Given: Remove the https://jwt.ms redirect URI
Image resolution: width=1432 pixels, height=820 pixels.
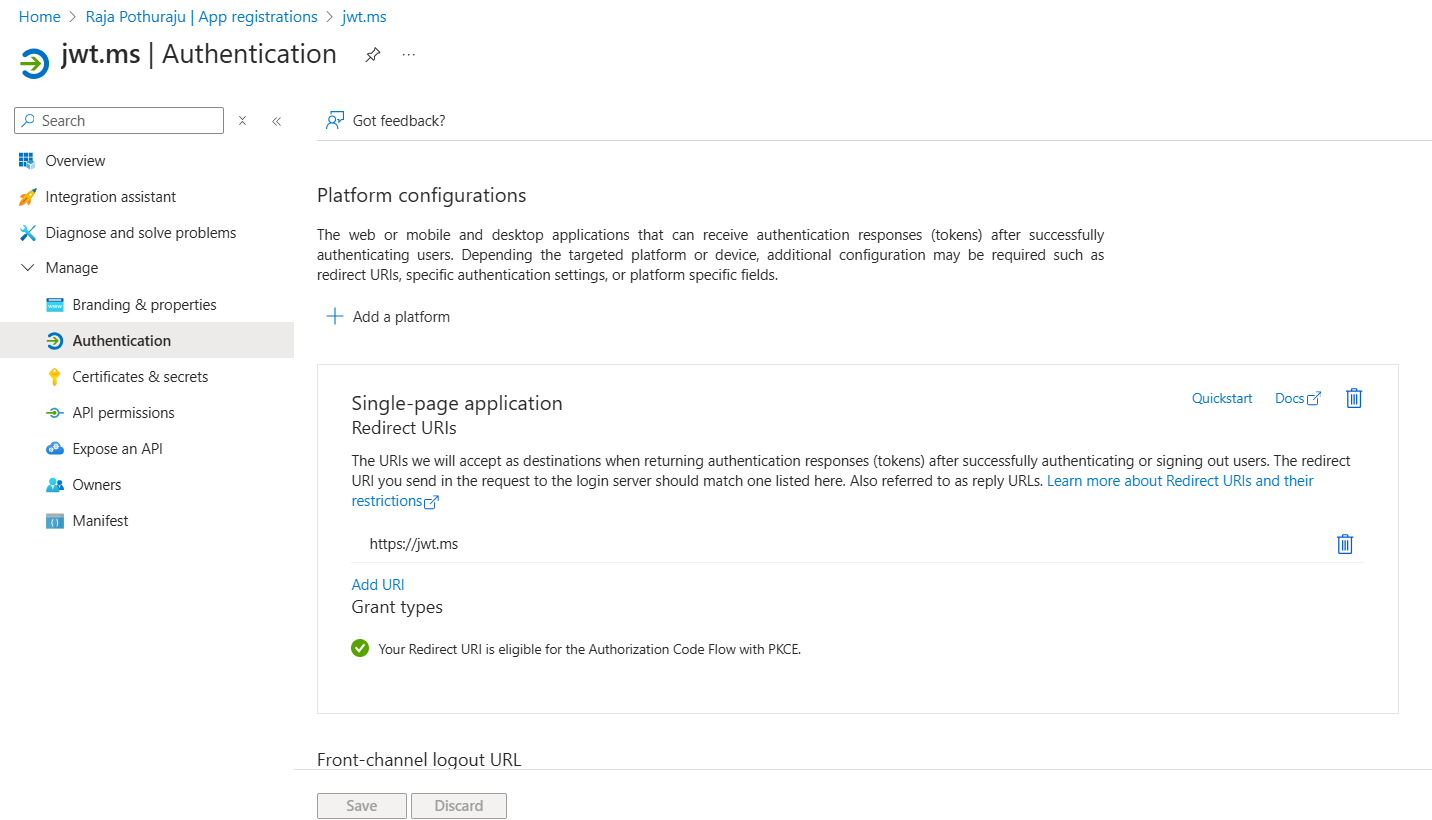Looking at the screenshot, I should (1345, 544).
